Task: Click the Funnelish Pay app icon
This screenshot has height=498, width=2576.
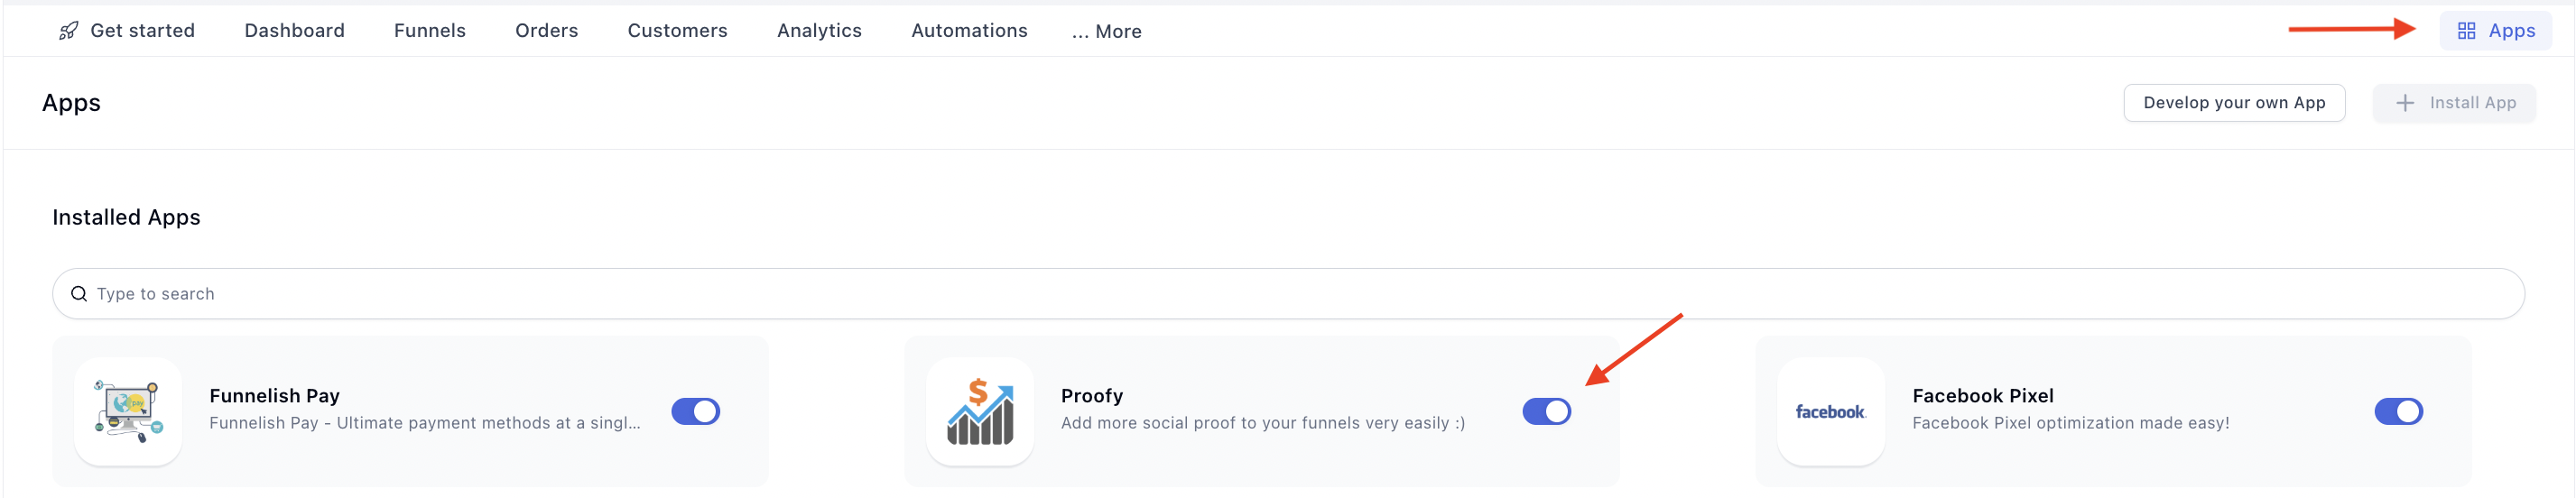Action: (x=128, y=411)
